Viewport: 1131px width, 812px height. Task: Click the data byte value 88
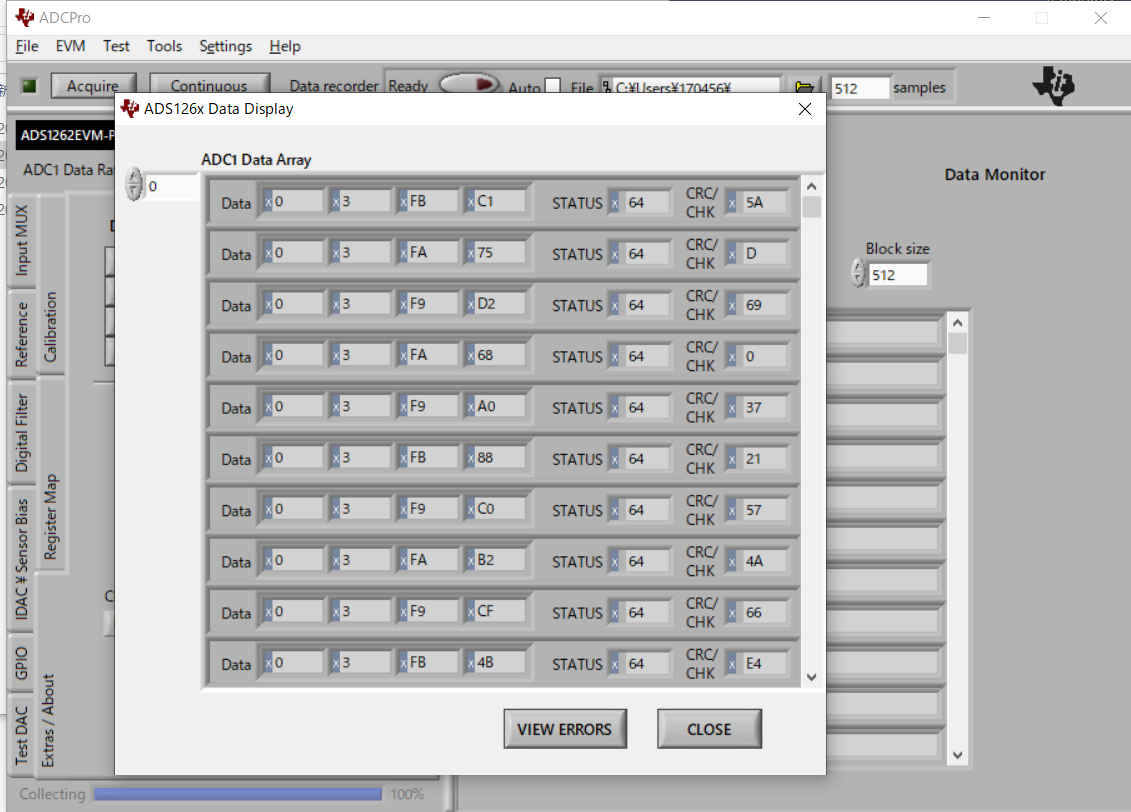point(499,457)
